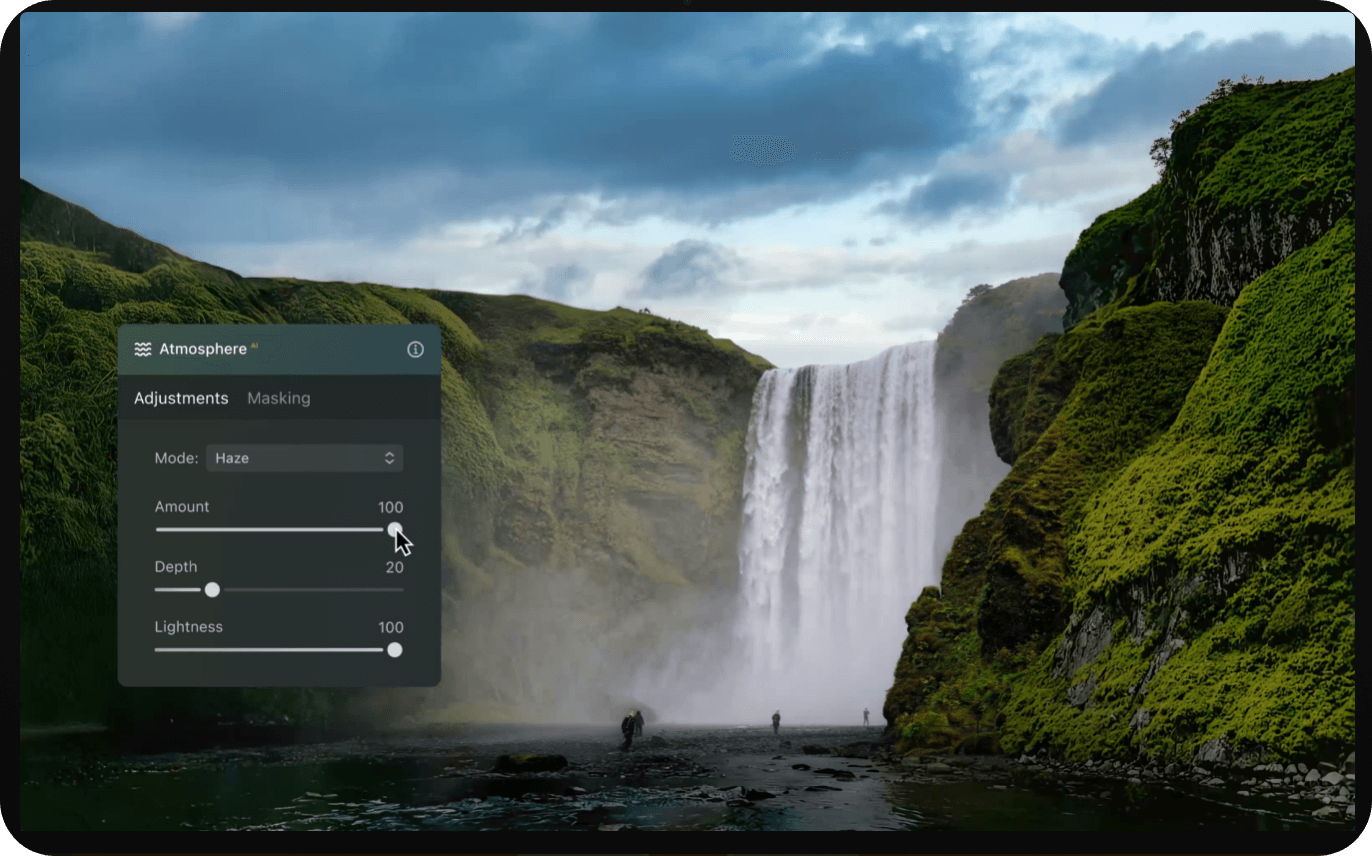
Task: Click the Amount value 100
Action: (x=390, y=507)
